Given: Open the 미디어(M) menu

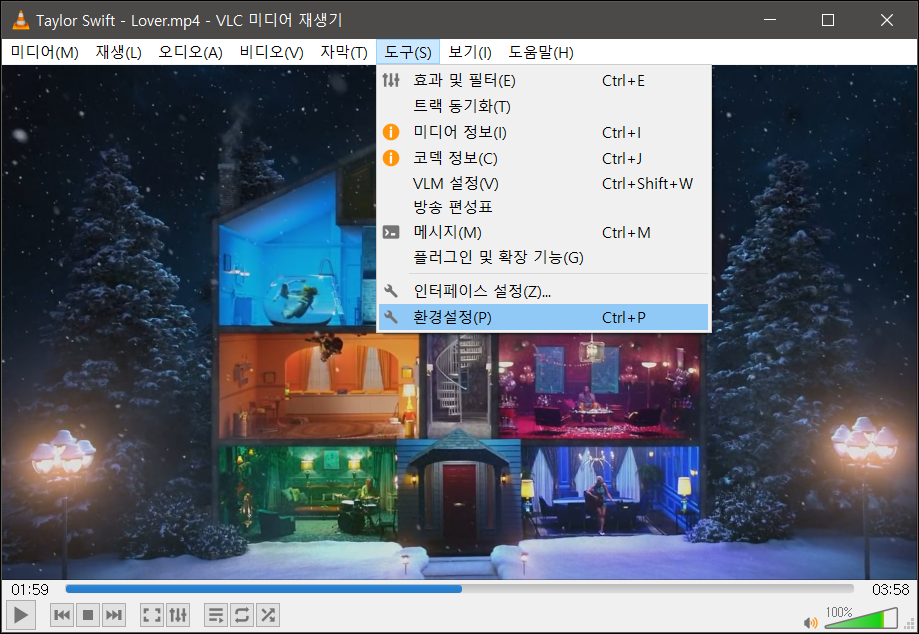Looking at the screenshot, I should point(45,52).
